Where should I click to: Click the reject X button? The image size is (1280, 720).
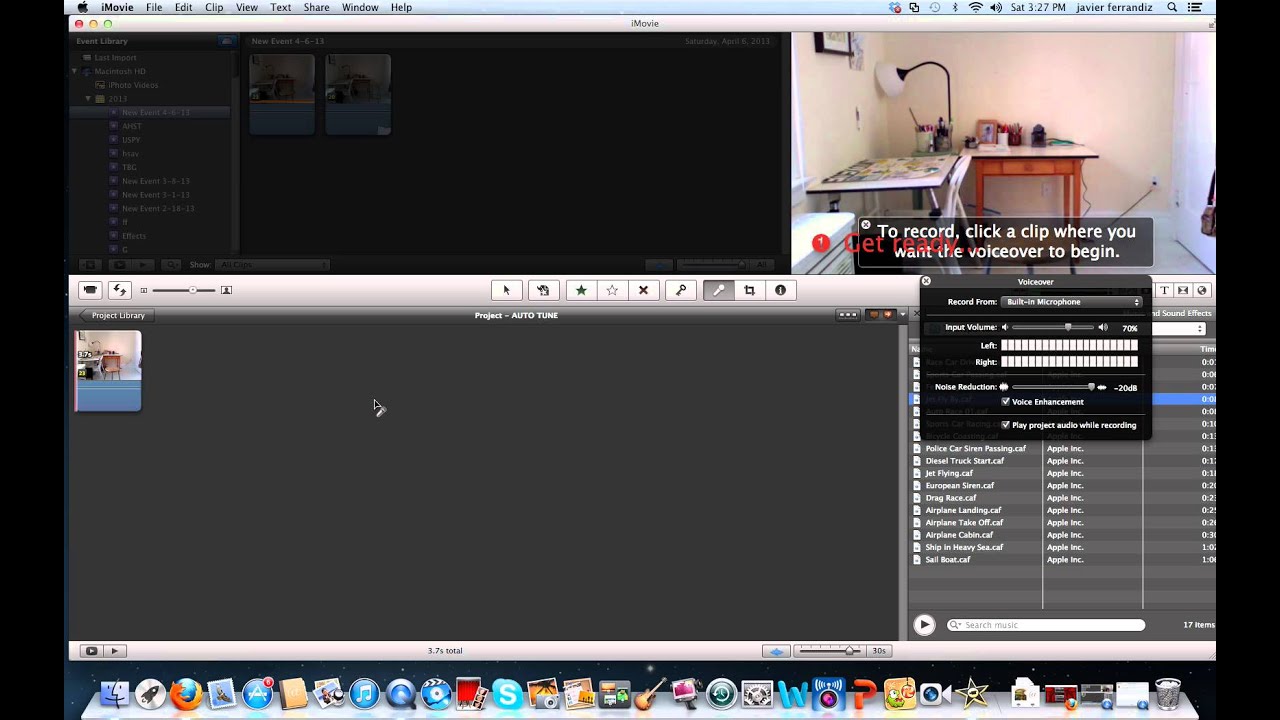[643, 290]
